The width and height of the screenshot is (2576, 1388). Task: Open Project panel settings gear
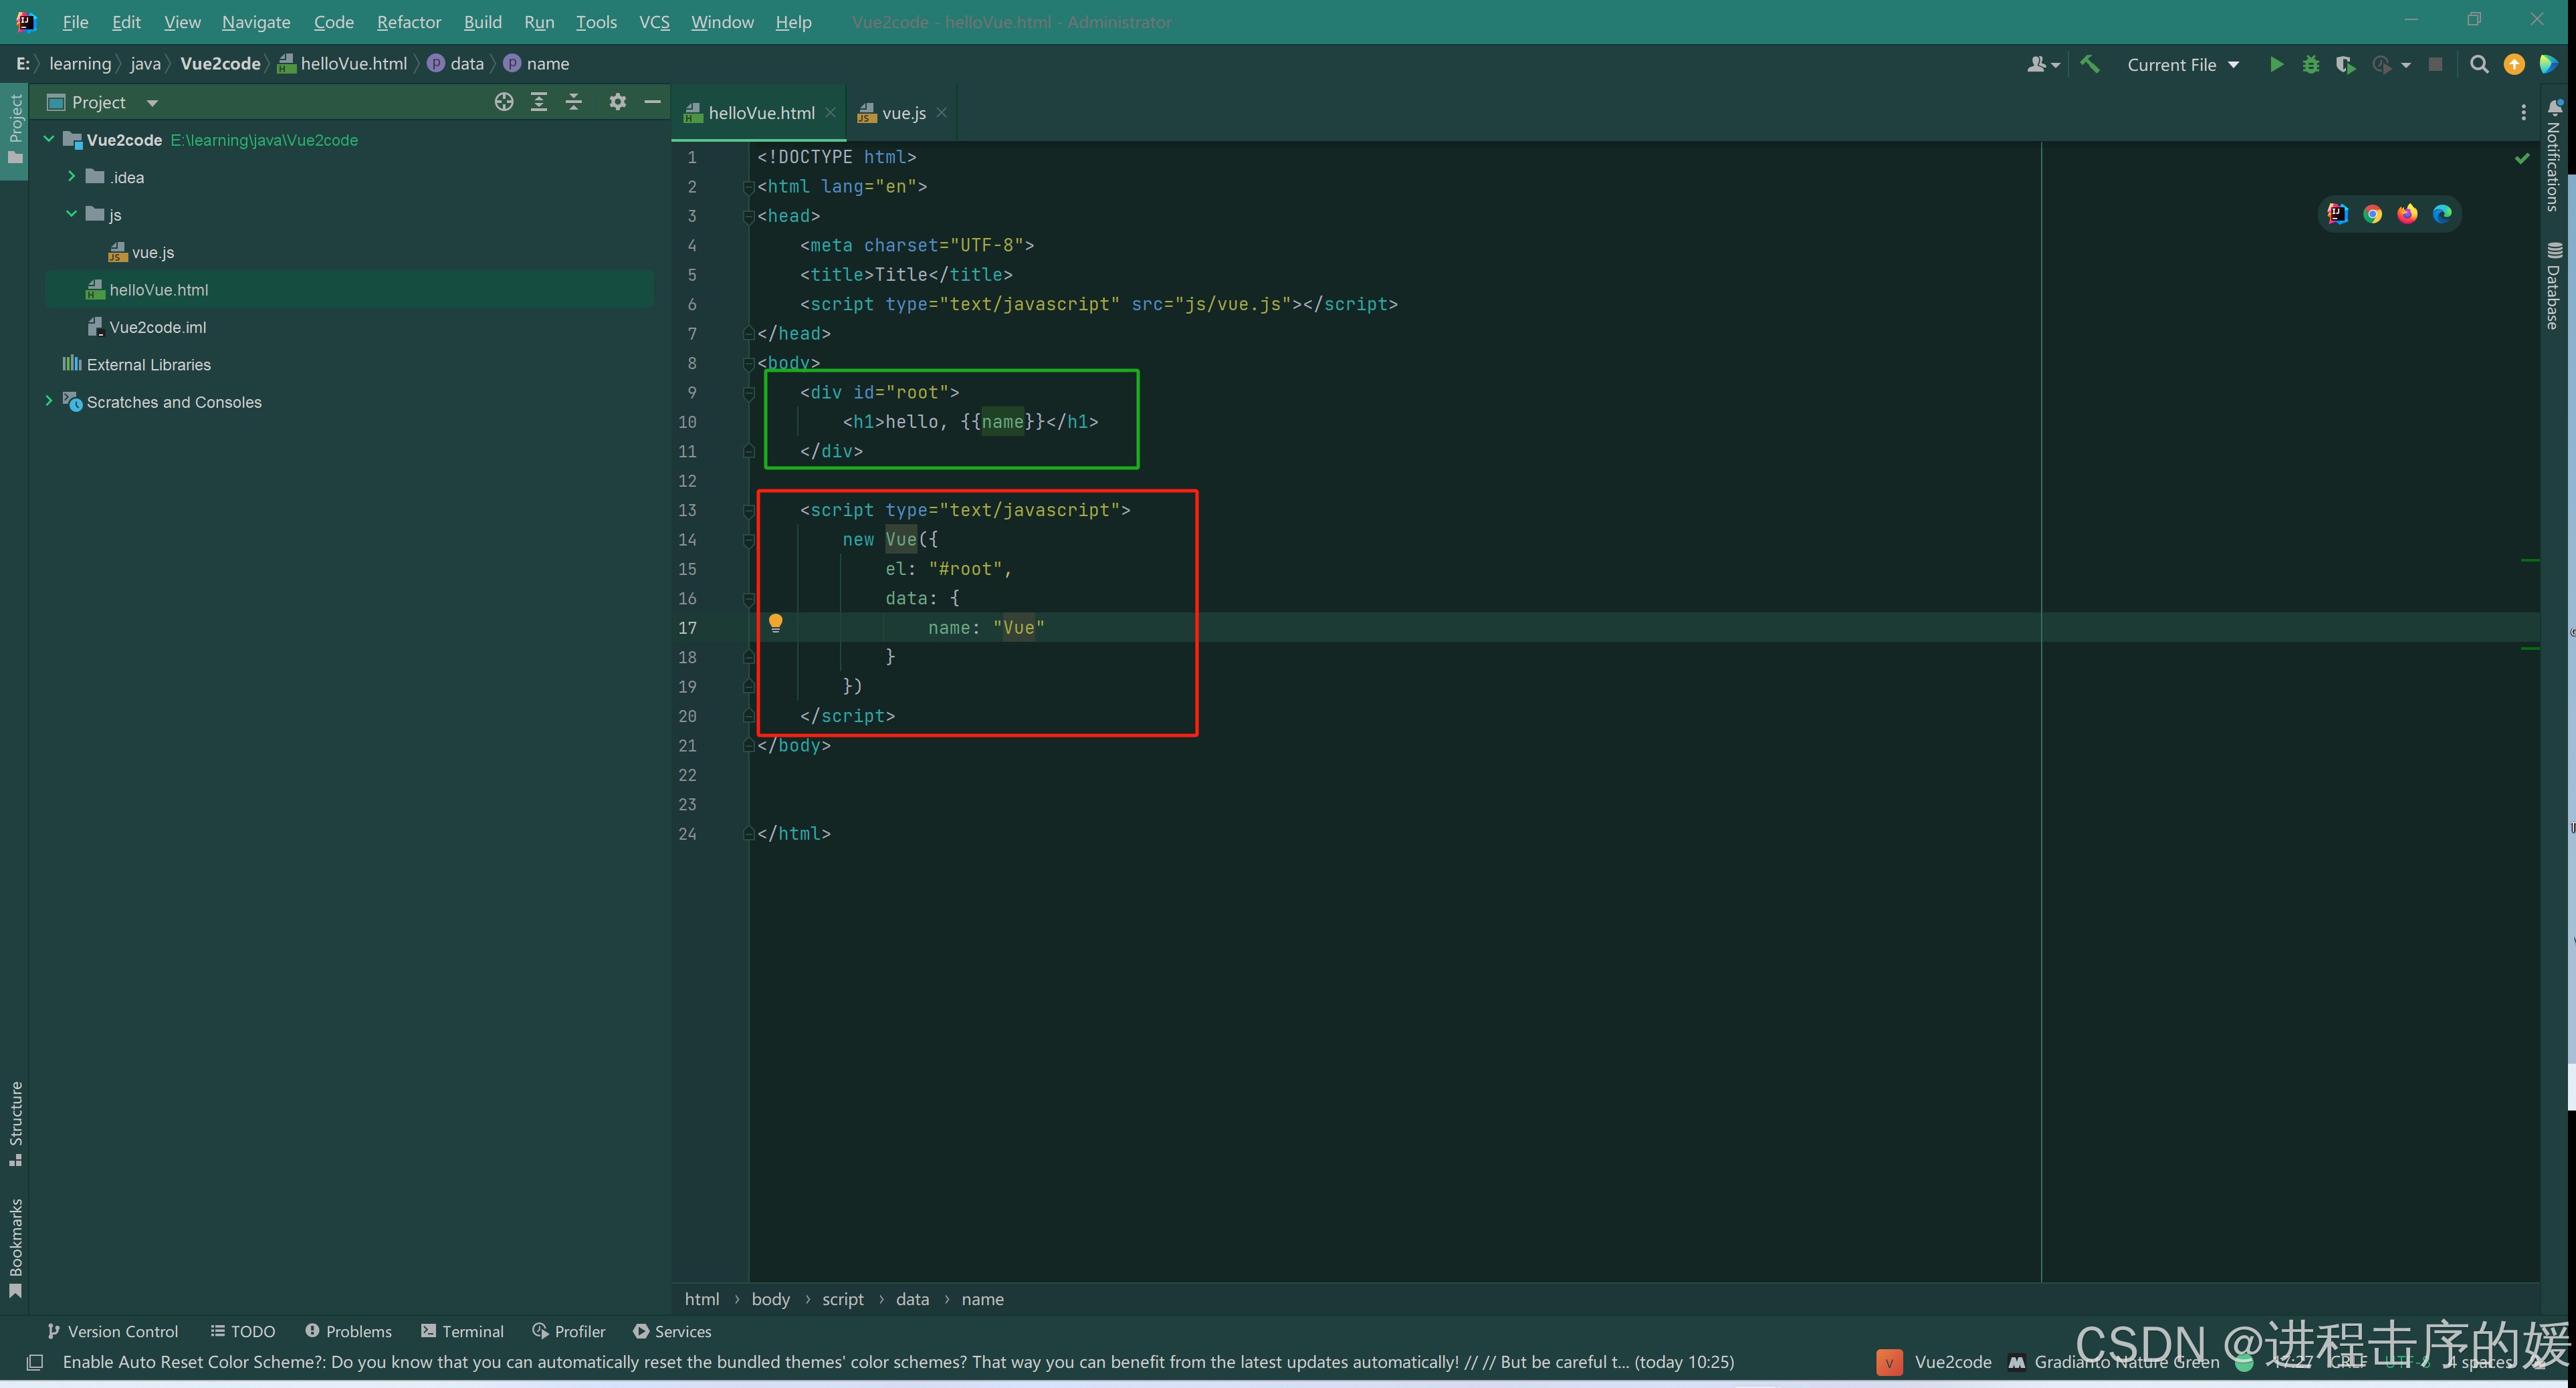(x=617, y=102)
